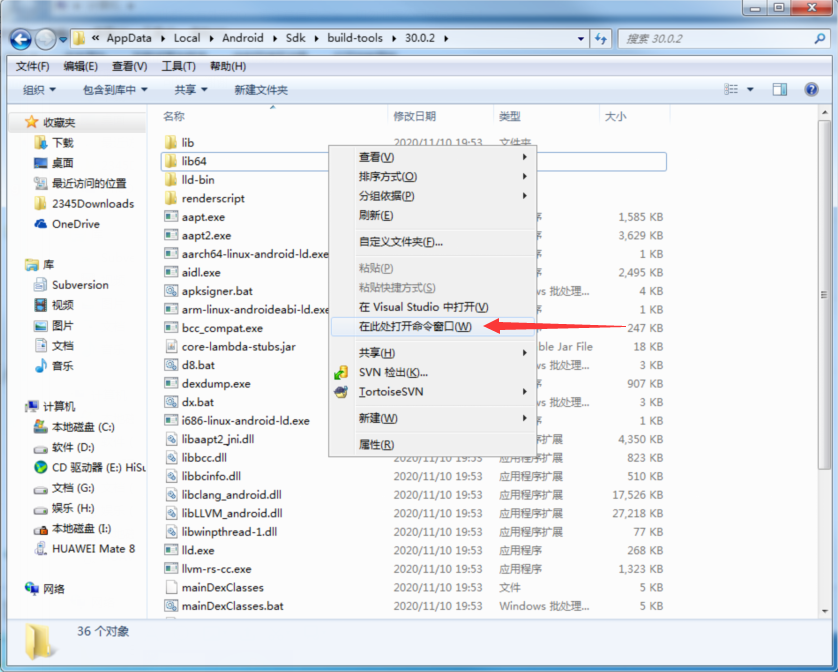838x672 pixels.
Task: Expand 新建(W) submenu
Action: click(x=433, y=418)
